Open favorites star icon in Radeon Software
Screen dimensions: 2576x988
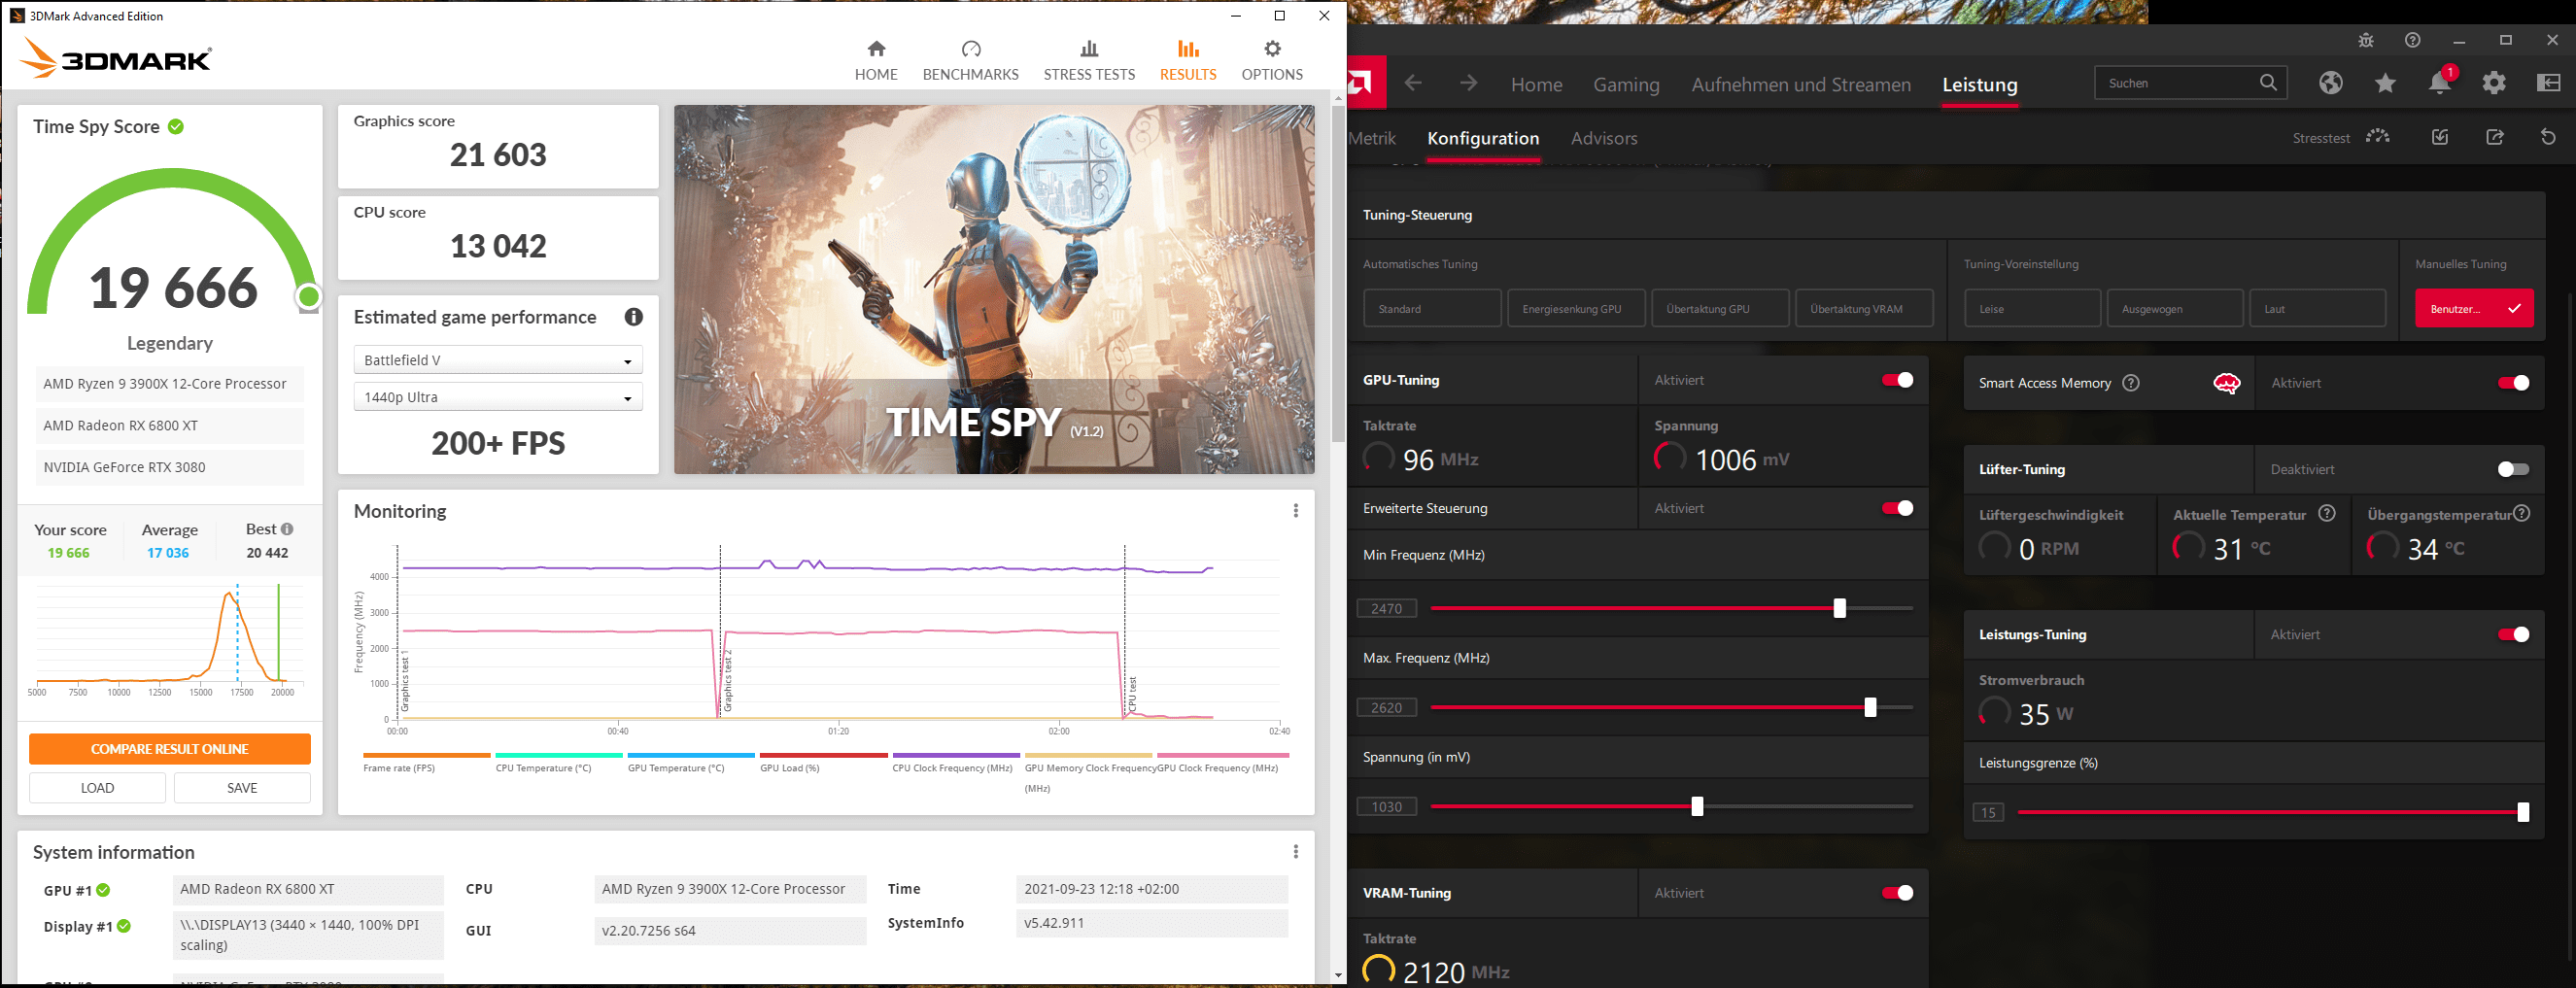(x=2385, y=83)
